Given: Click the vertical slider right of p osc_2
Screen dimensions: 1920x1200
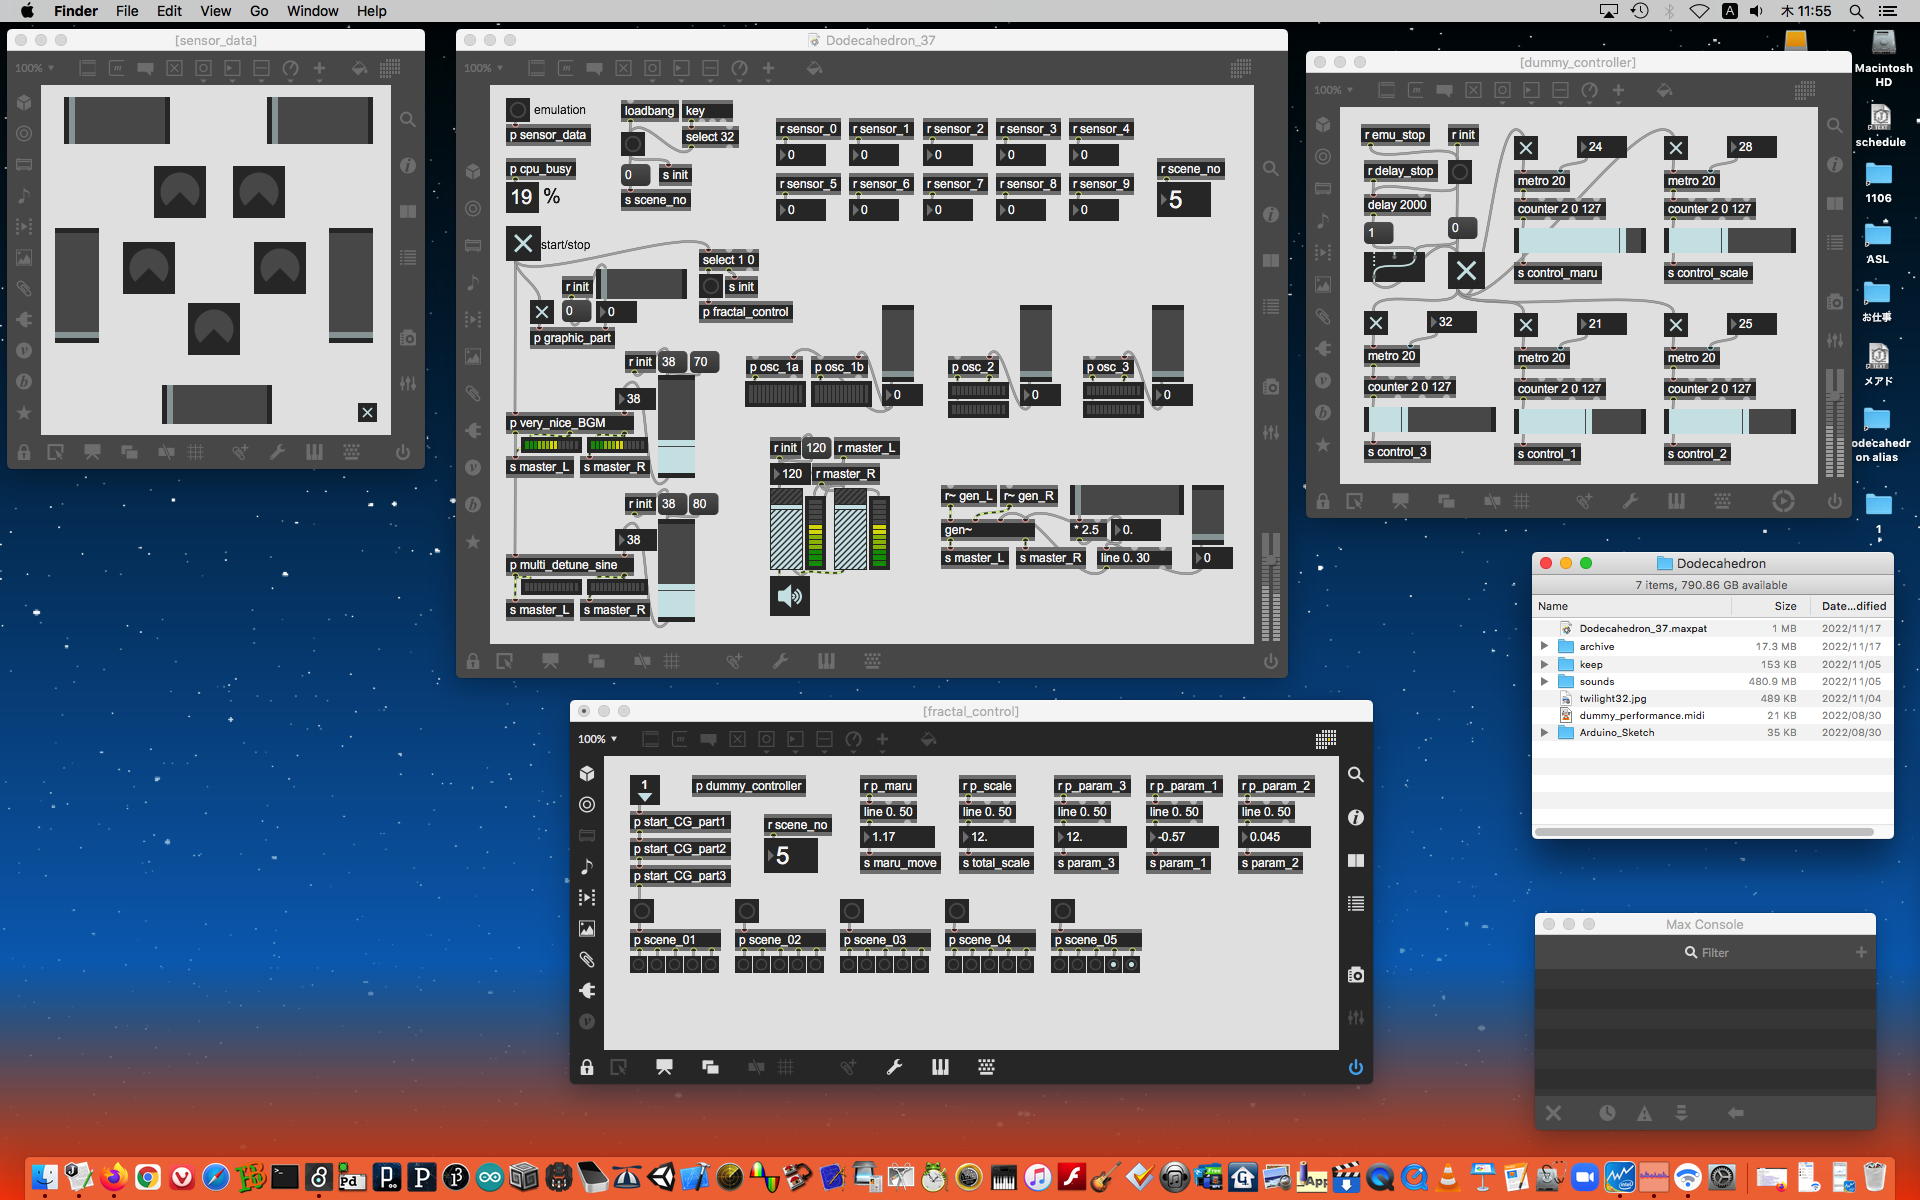Looking at the screenshot, I should click(x=1035, y=341).
